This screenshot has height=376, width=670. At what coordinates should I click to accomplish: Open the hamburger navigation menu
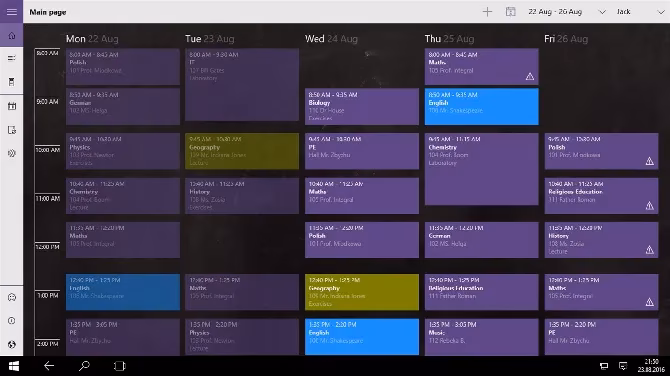tap(12, 12)
